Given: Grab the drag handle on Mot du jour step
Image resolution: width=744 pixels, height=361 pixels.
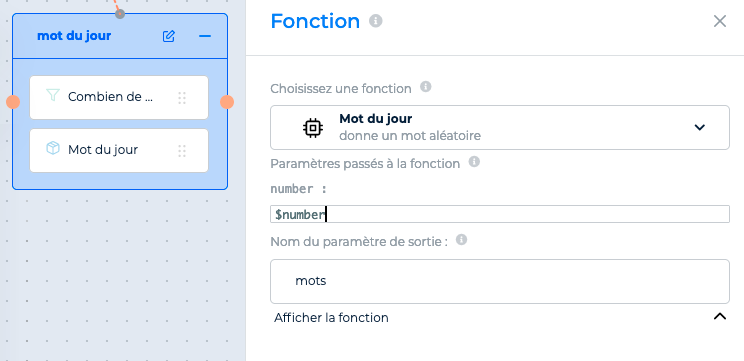Looking at the screenshot, I should [x=182, y=151].
